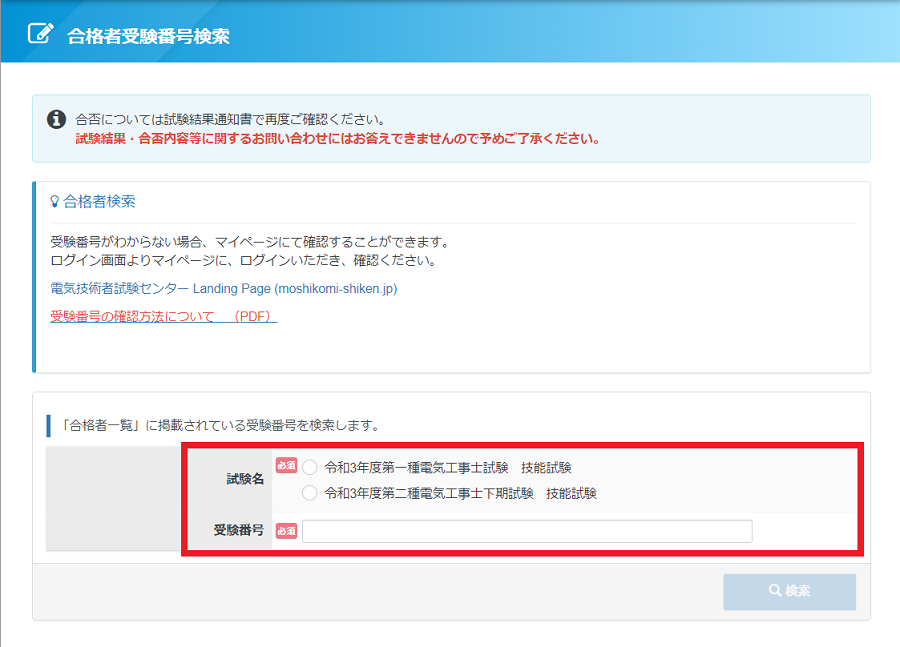The image size is (900, 647).
Task: Click the red 試験結果・合否内容等 warning text
Action: click(337, 139)
